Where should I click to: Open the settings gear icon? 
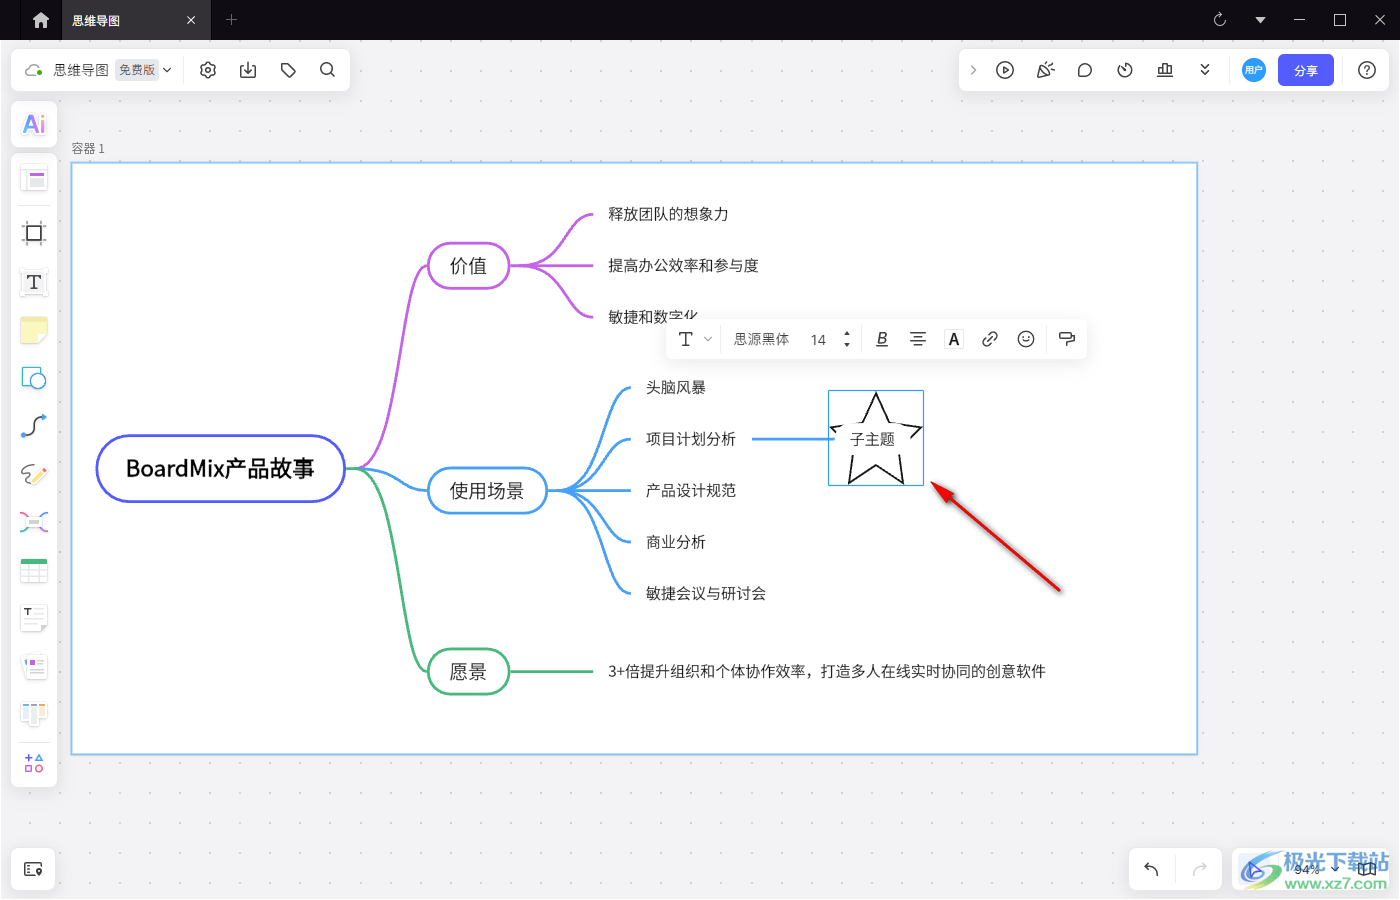point(208,70)
